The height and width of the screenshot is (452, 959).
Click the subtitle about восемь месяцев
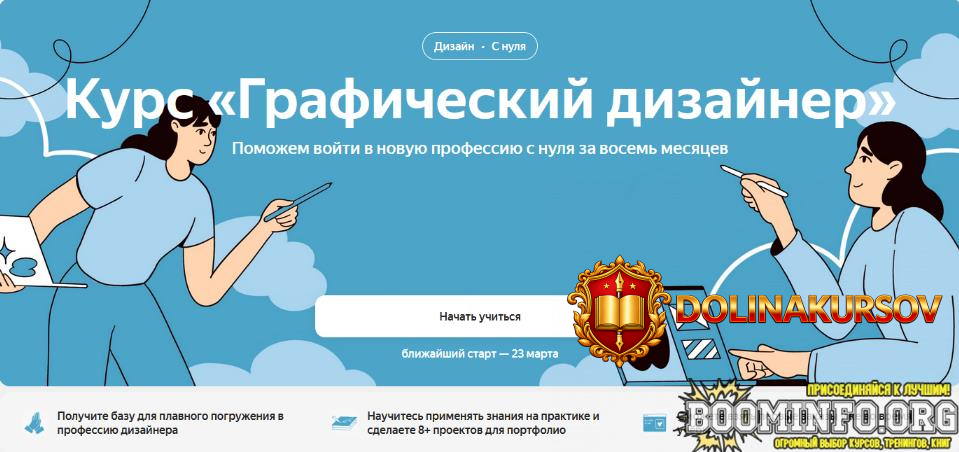point(480,148)
